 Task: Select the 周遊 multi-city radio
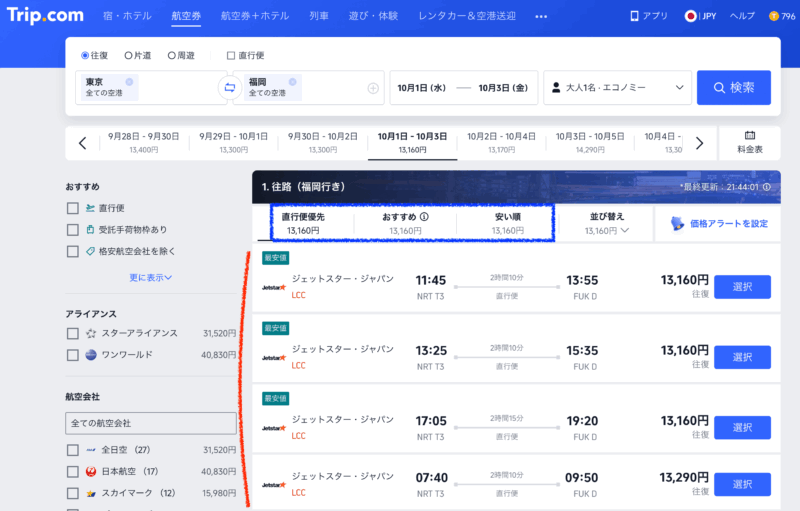[171, 55]
